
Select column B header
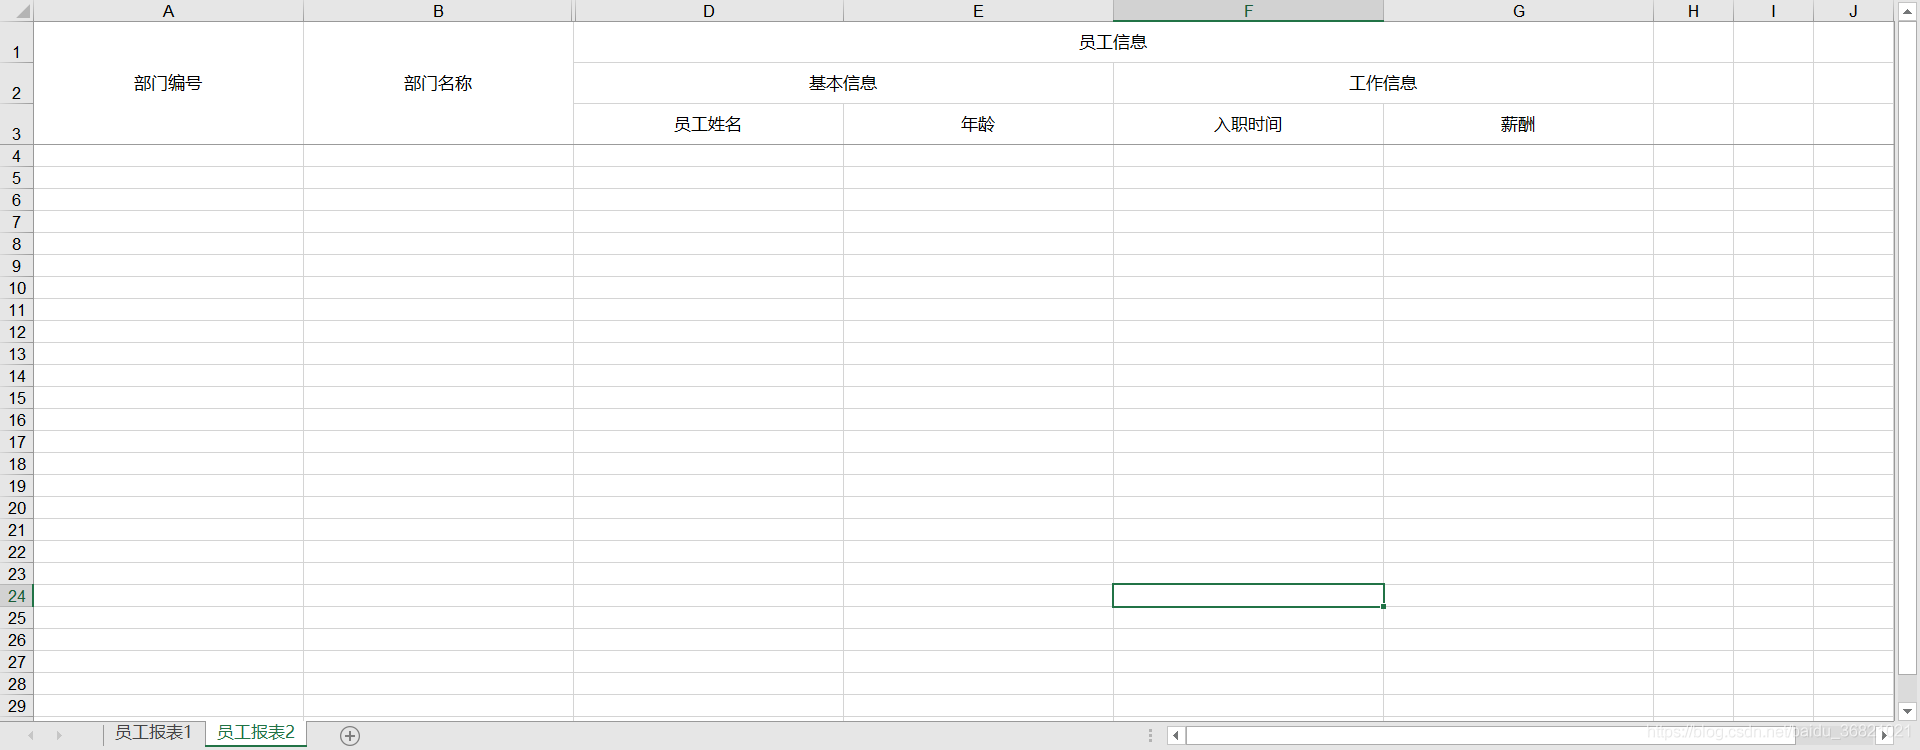[x=438, y=11]
